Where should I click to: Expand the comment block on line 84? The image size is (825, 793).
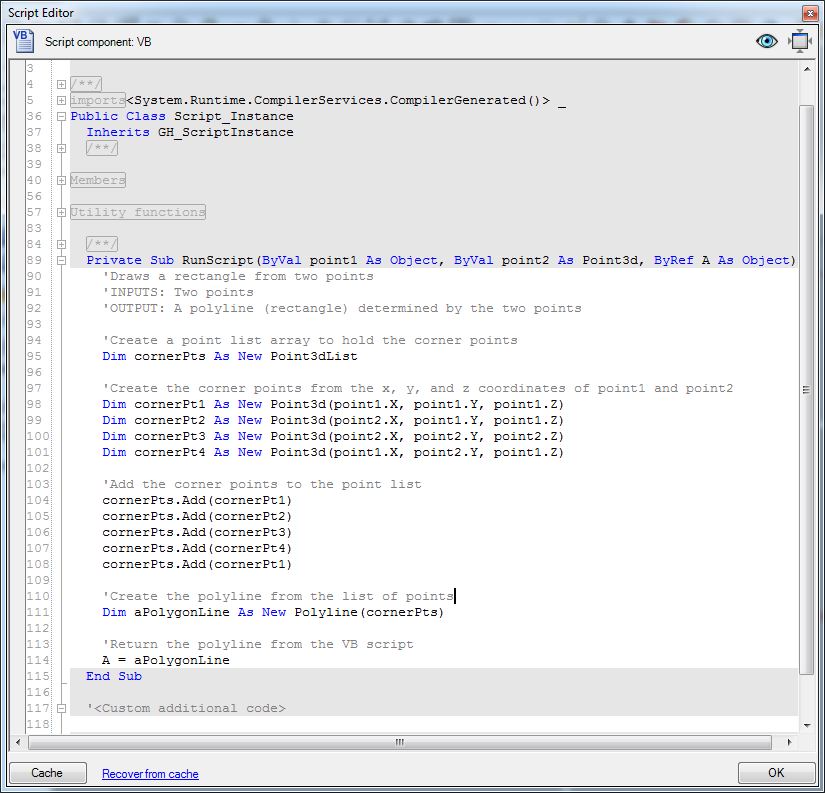[x=60, y=243]
